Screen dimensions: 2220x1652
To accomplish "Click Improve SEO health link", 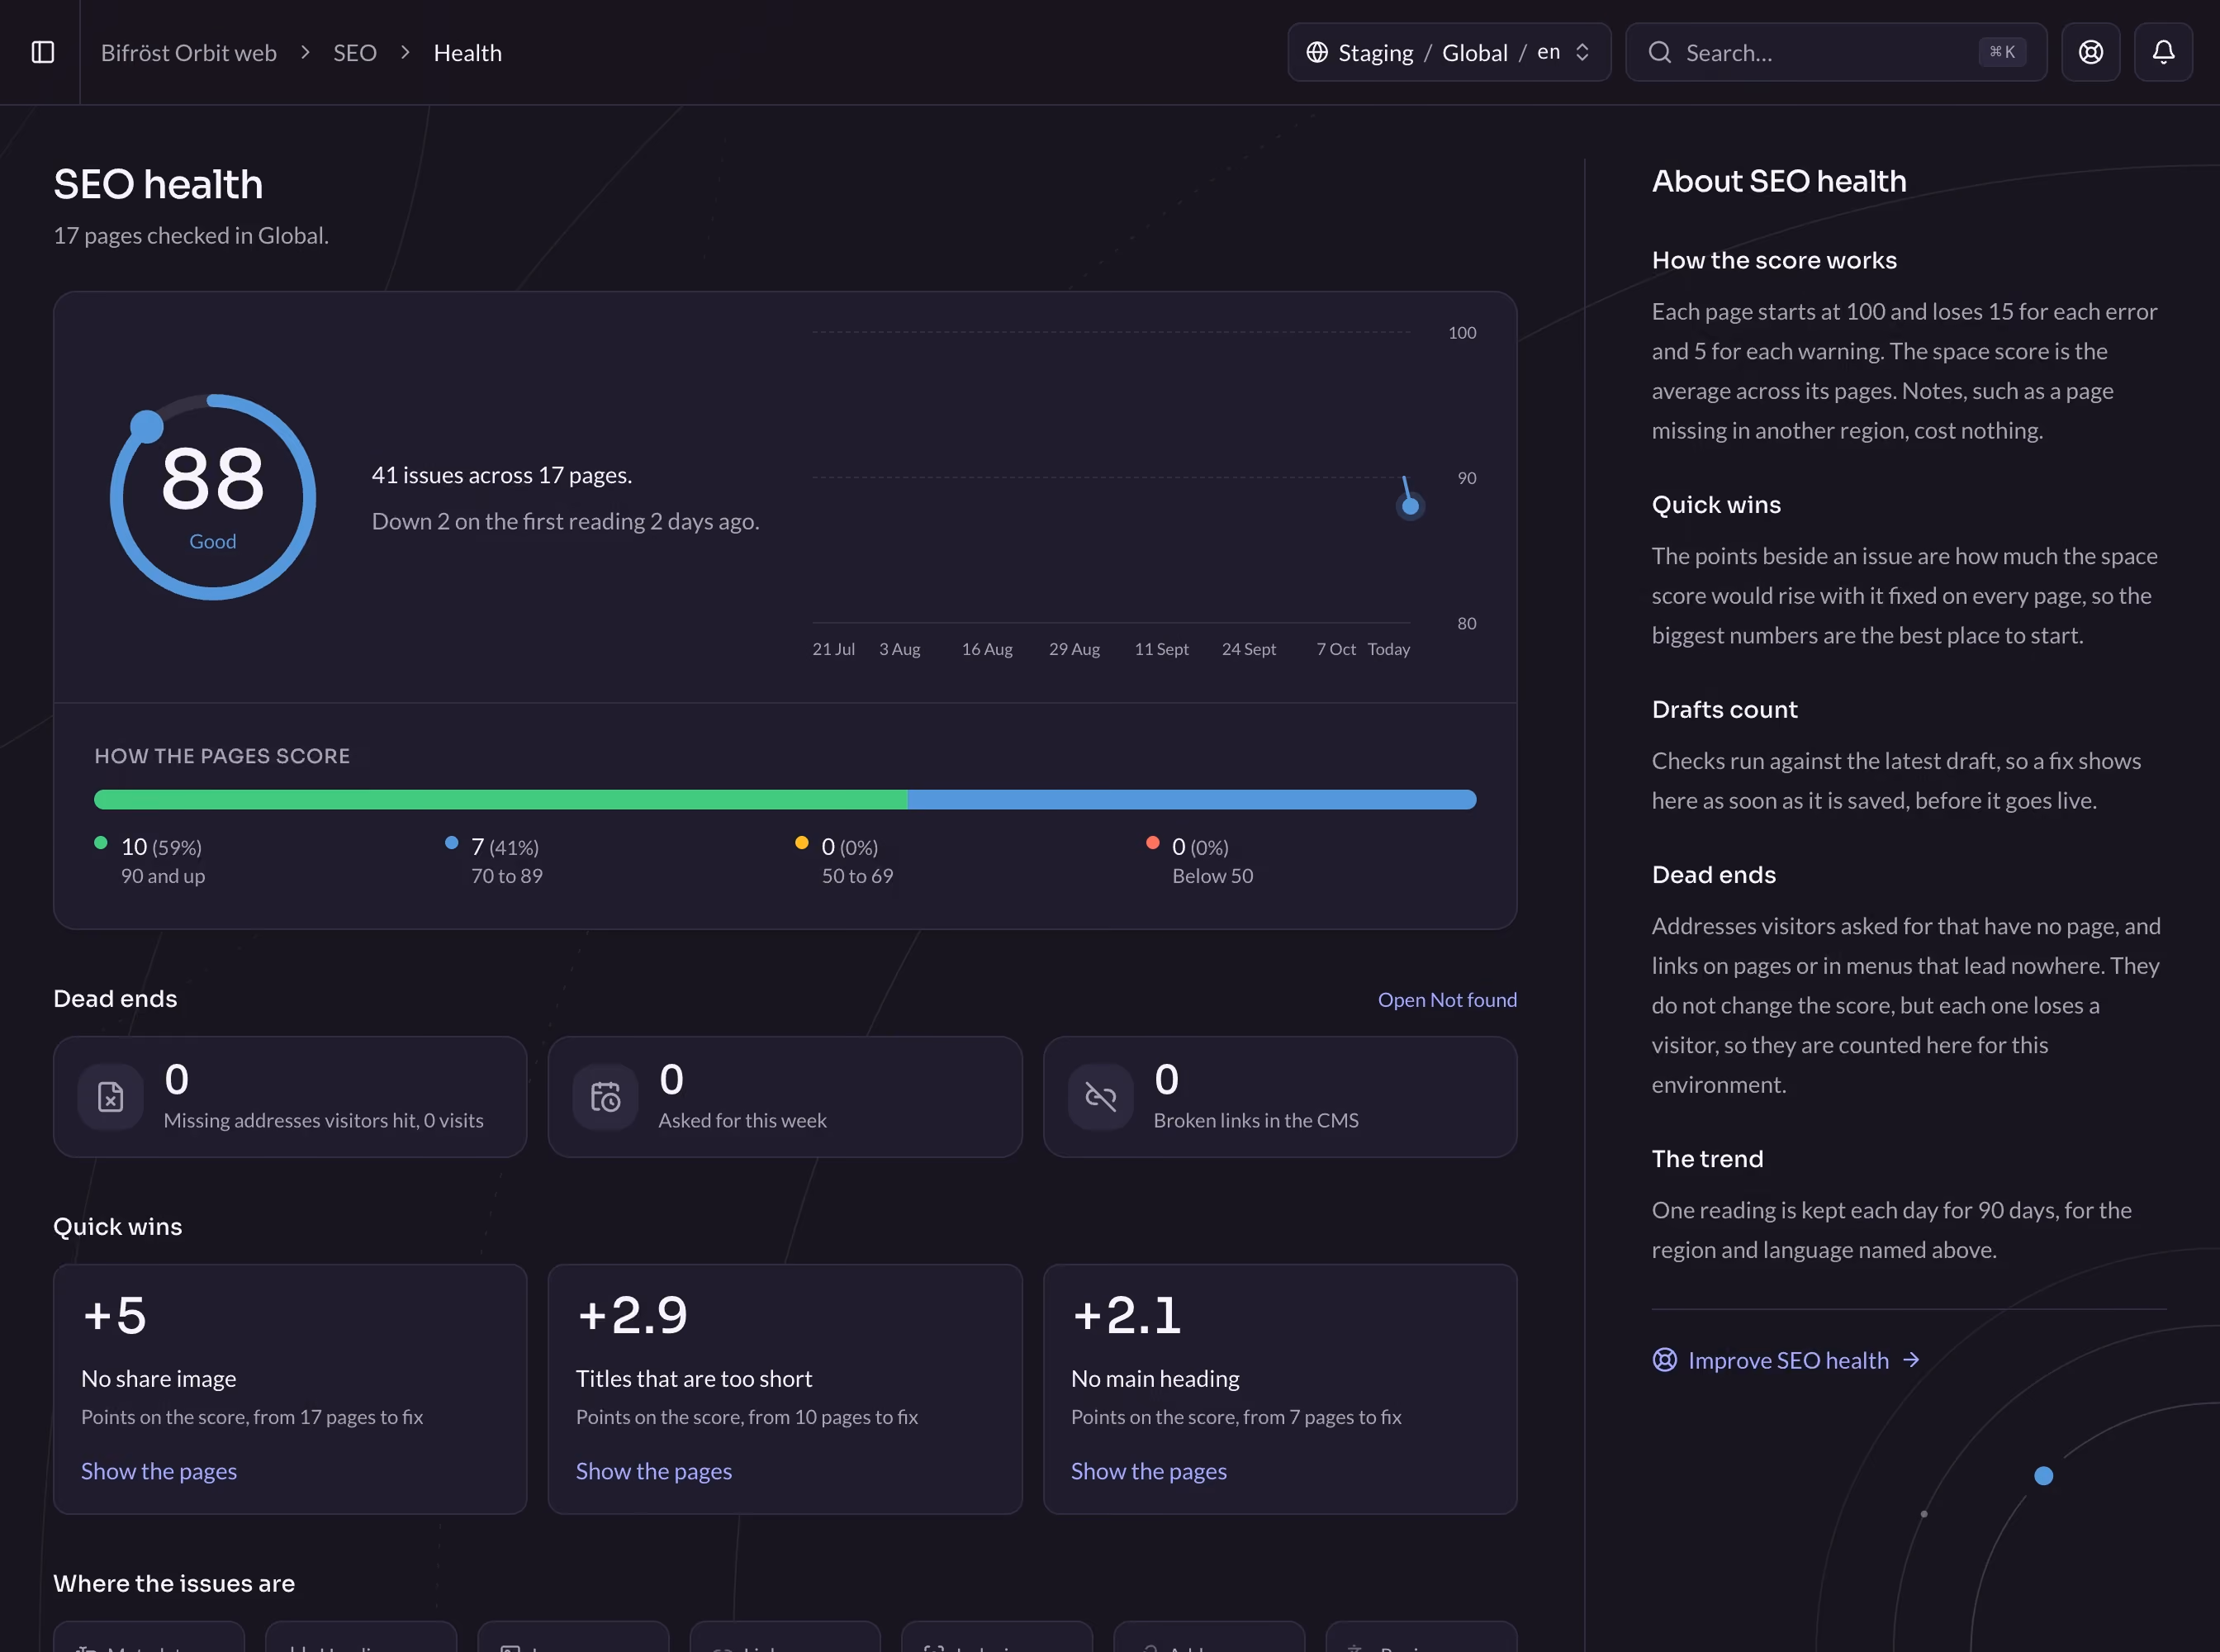I will pyautogui.click(x=1788, y=1360).
